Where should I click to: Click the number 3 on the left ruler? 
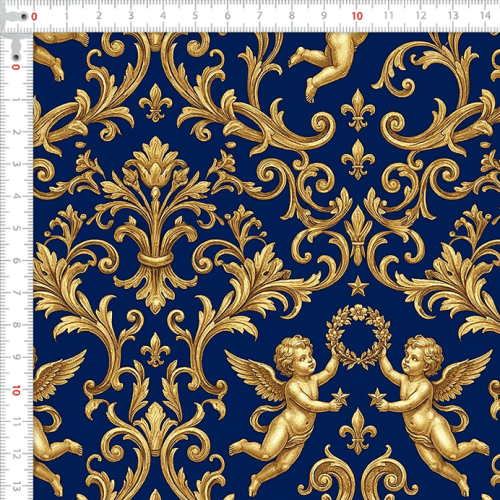(16, 164)
